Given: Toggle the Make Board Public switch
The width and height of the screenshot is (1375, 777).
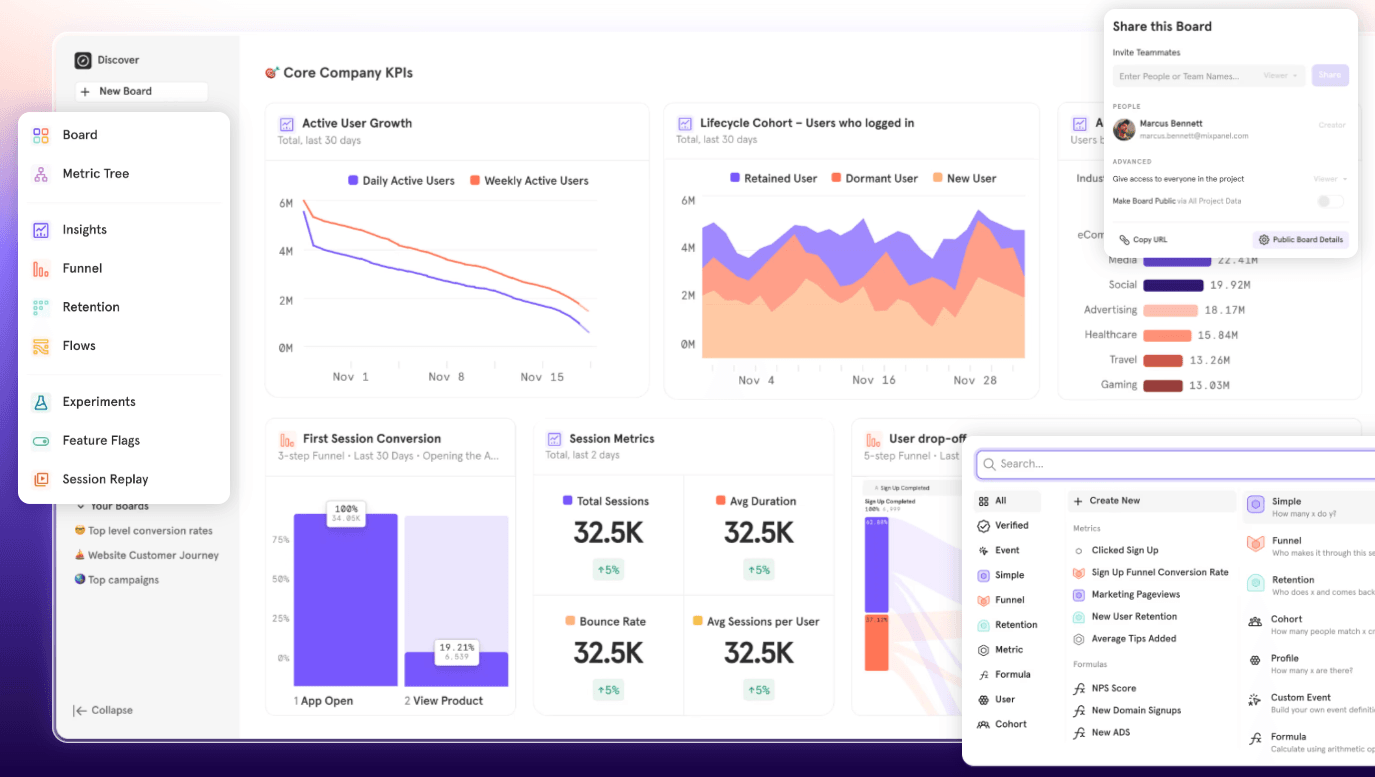Looking at the screenshot, I should pyautogui.click(x=1329, y=201).
